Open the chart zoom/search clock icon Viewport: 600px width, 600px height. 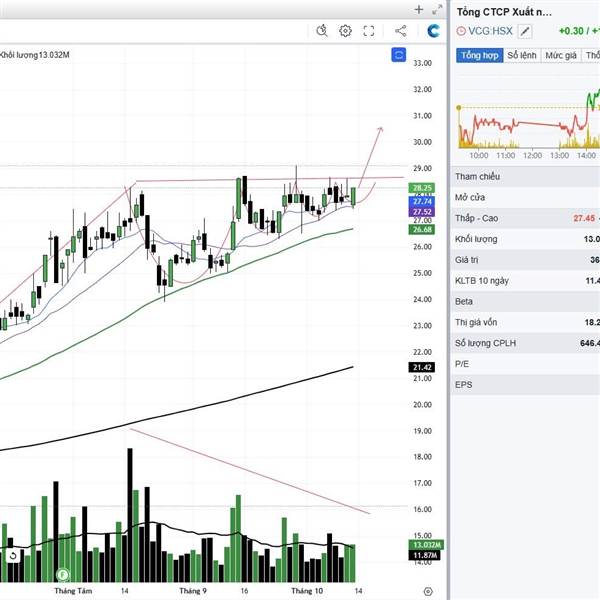tap(322, 31)
